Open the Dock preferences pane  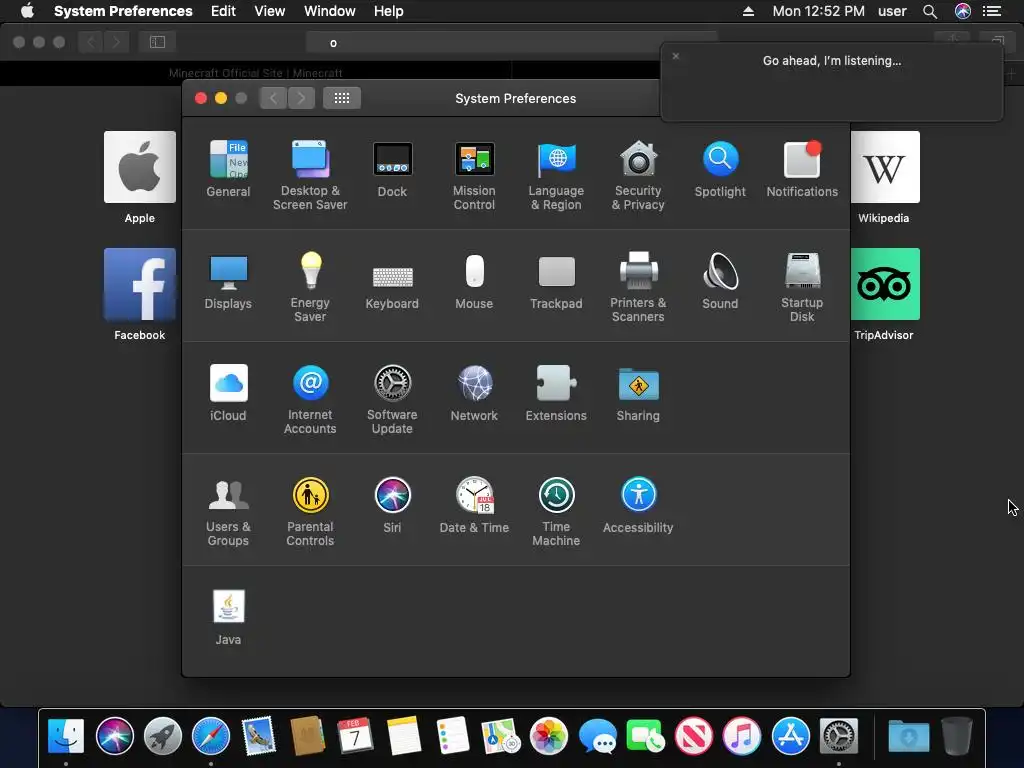392,168
